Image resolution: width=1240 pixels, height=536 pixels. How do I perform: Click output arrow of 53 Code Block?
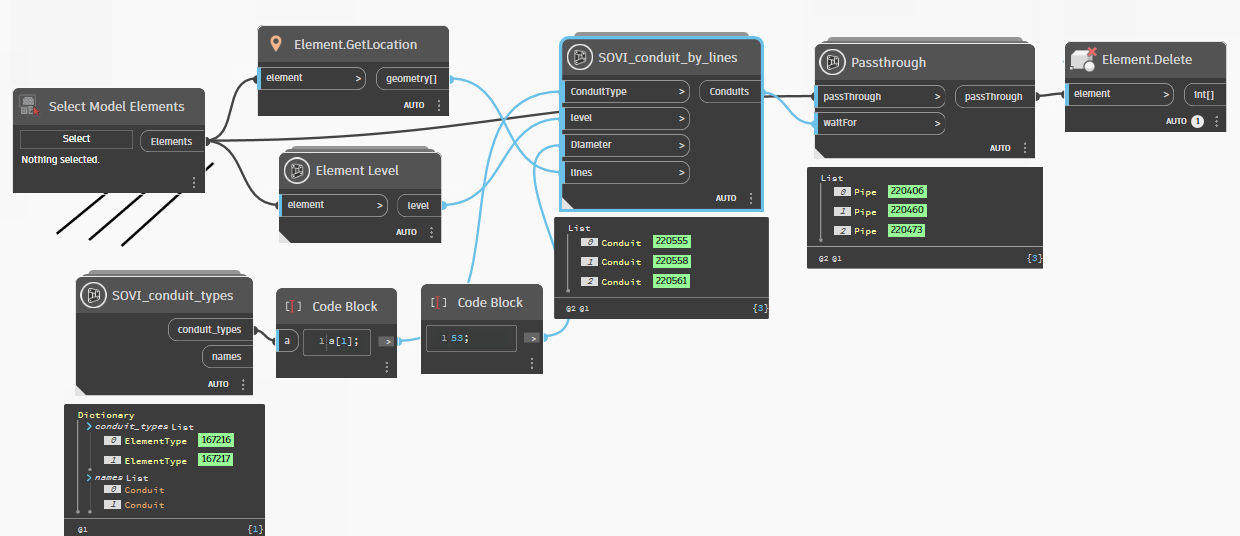pos(532,338)
